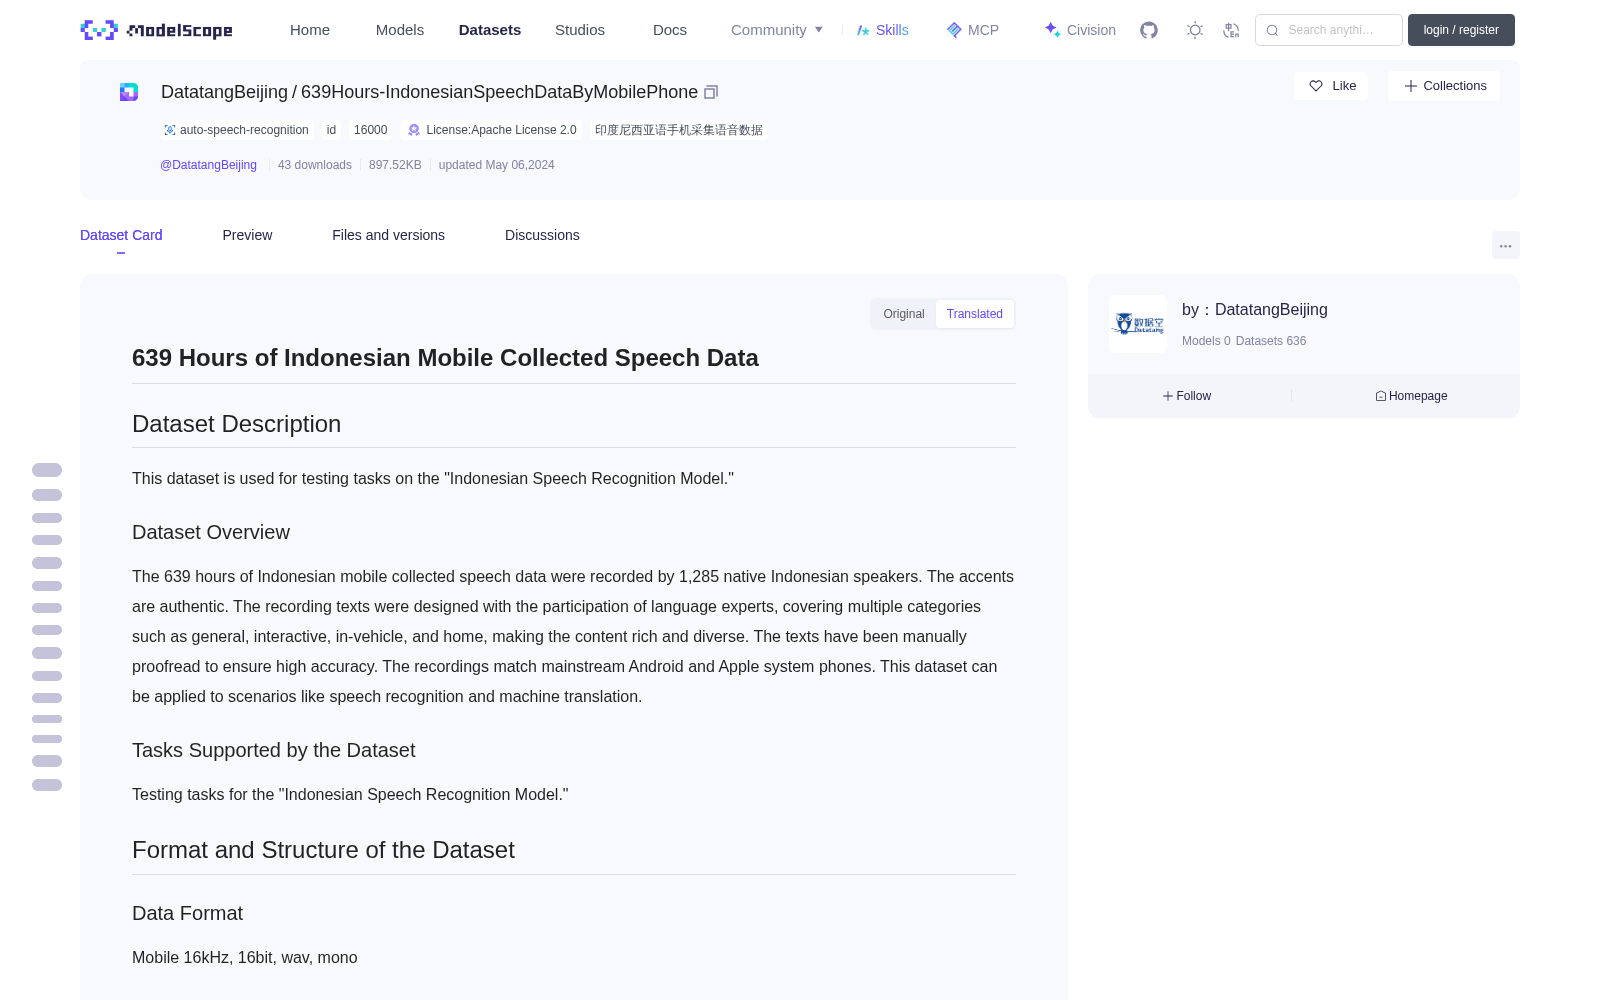Switch card text to Original
1600x1000 pixels.
coord(904,314)
